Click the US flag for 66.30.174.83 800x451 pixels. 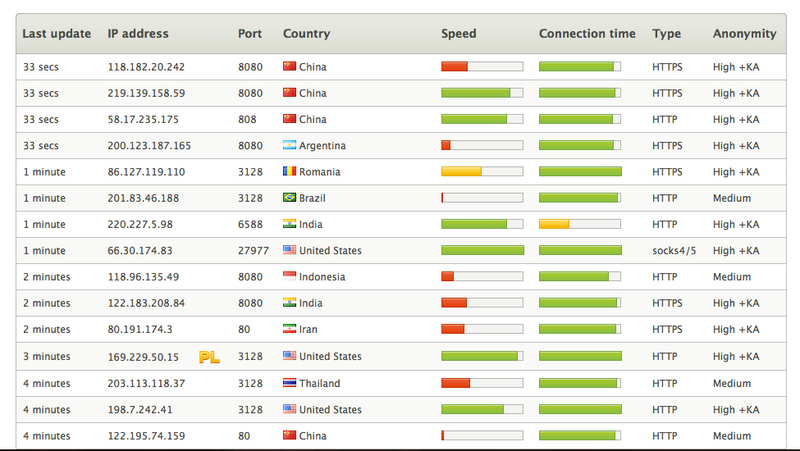289,249
